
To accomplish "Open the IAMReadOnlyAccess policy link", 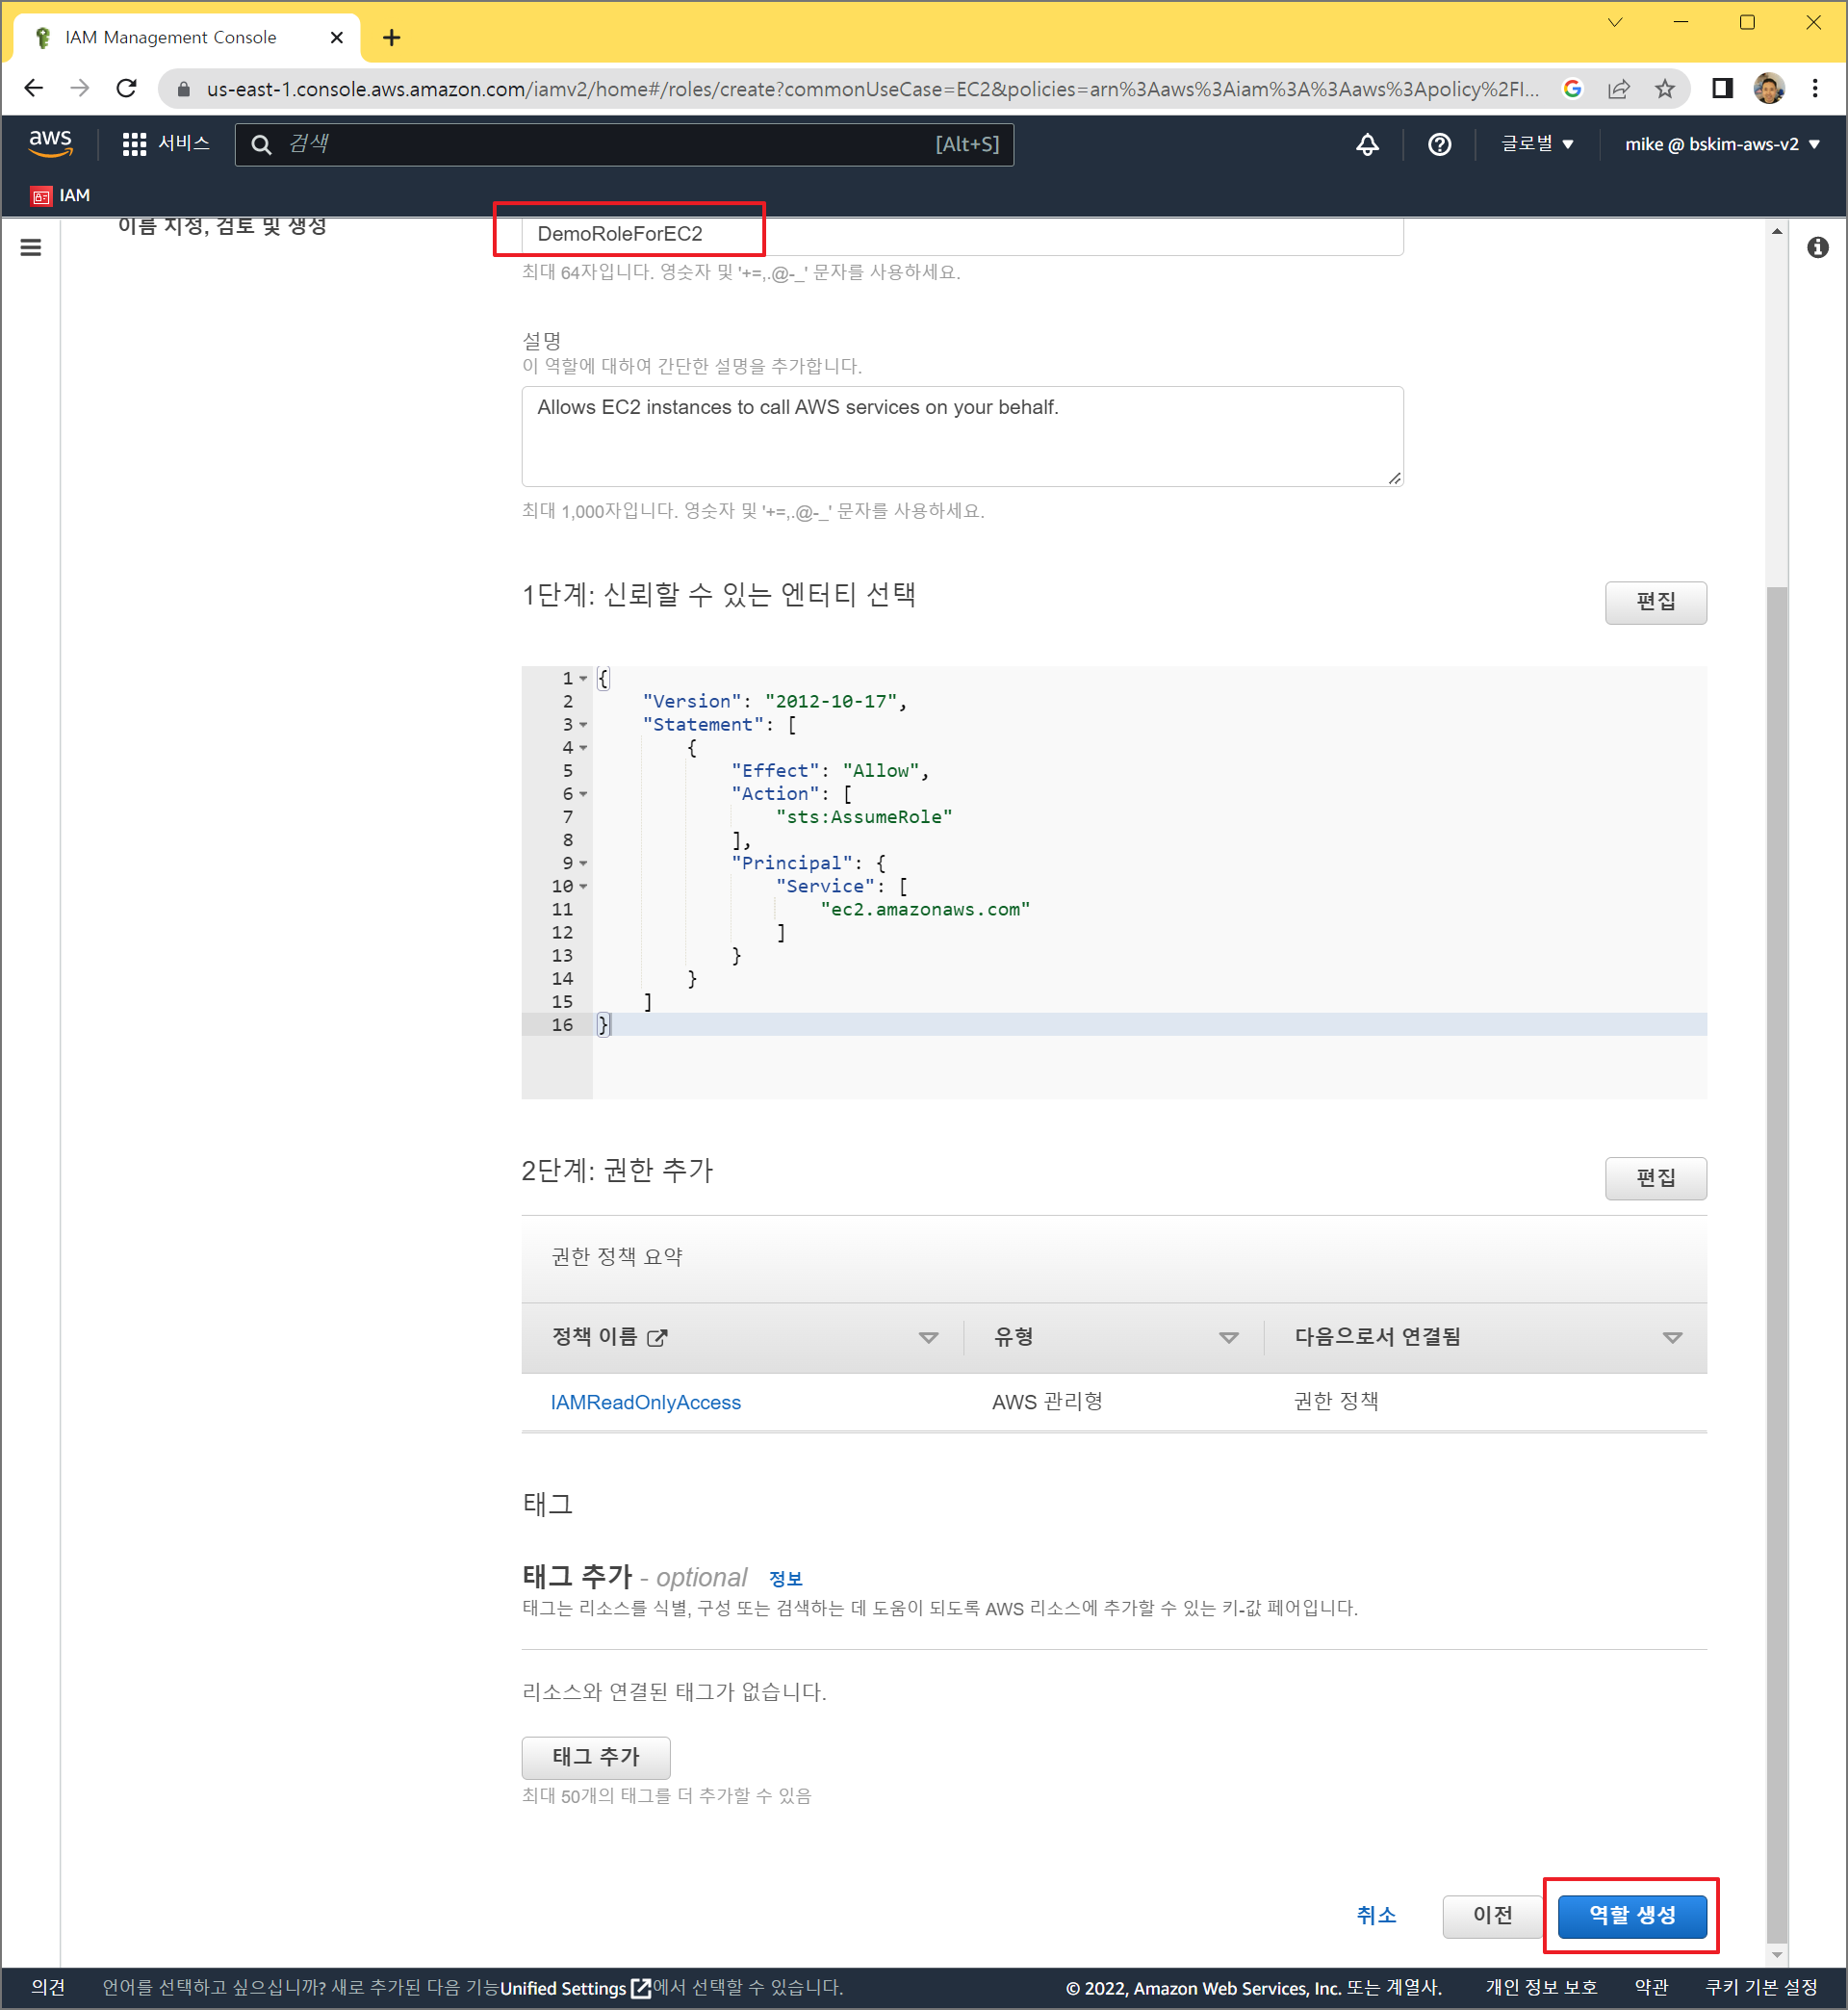I will [646, 1402].
